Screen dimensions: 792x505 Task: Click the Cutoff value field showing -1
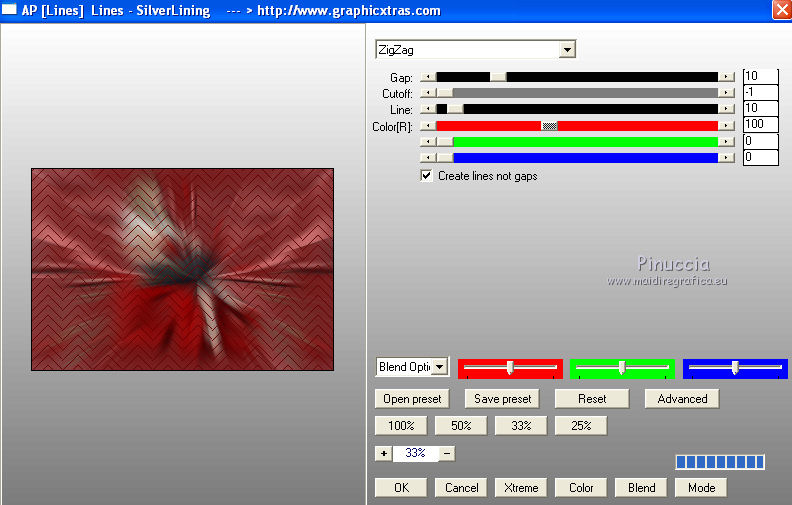click(x=760, y=92)
